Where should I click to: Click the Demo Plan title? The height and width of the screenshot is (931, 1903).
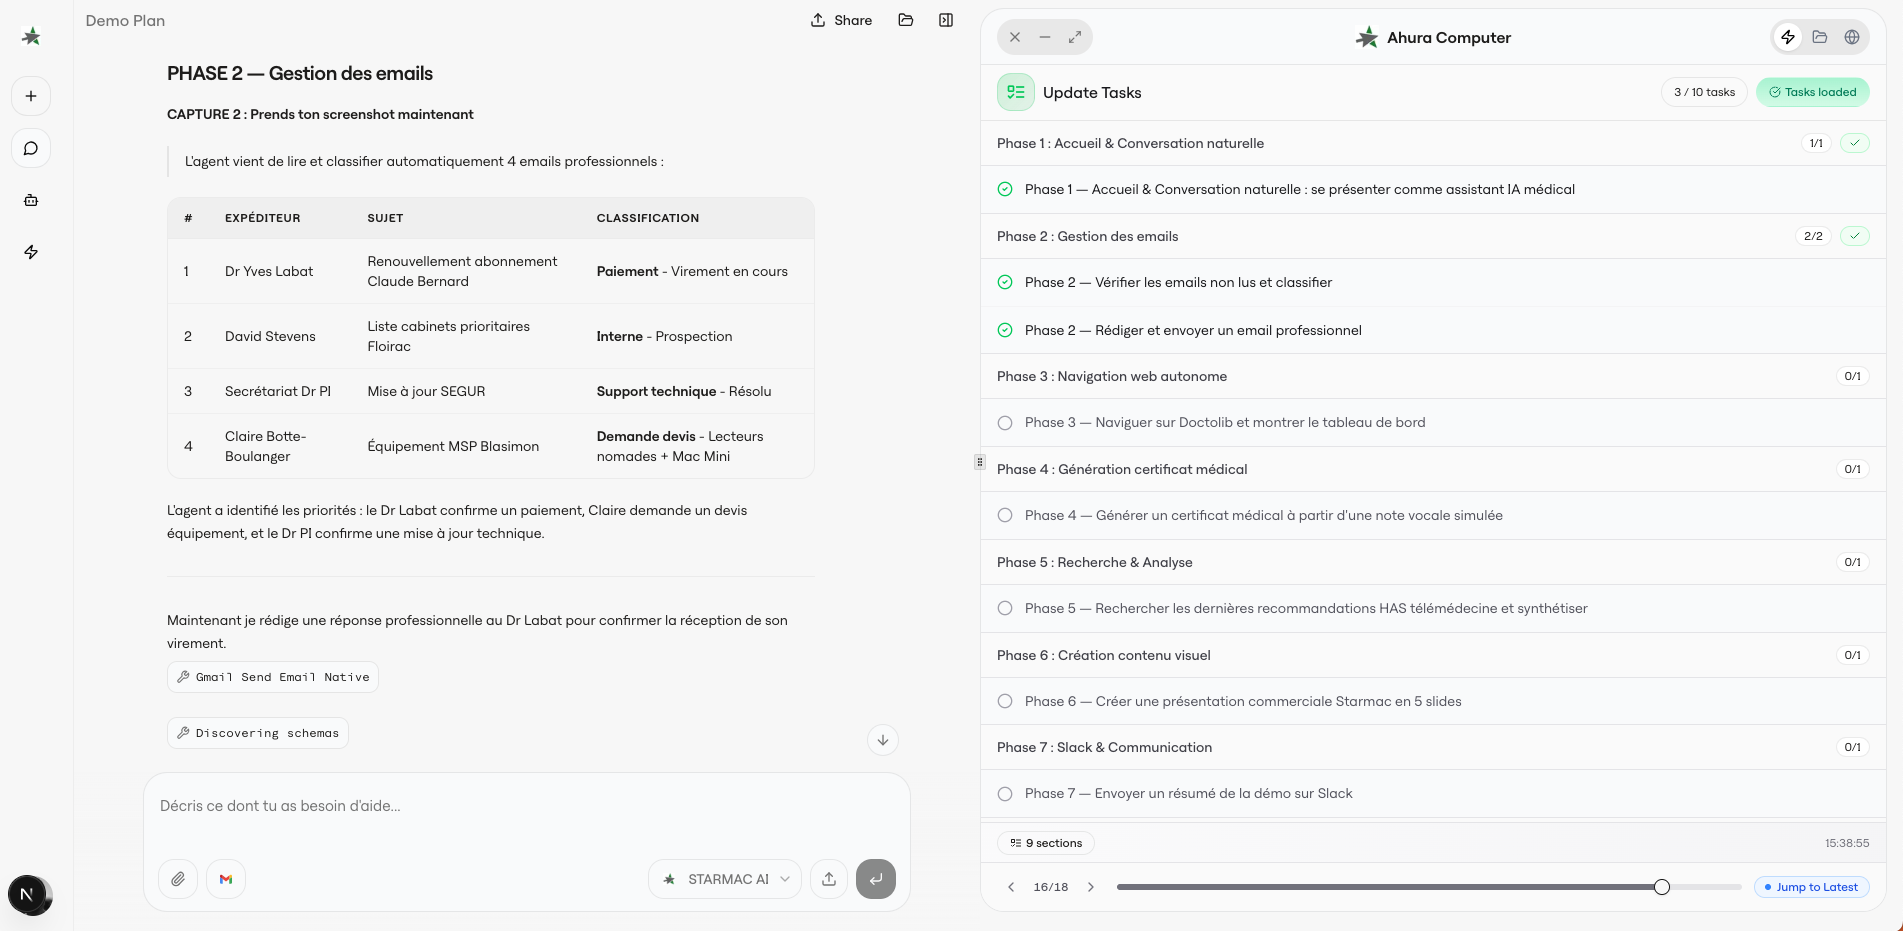(x=125, y=20)
